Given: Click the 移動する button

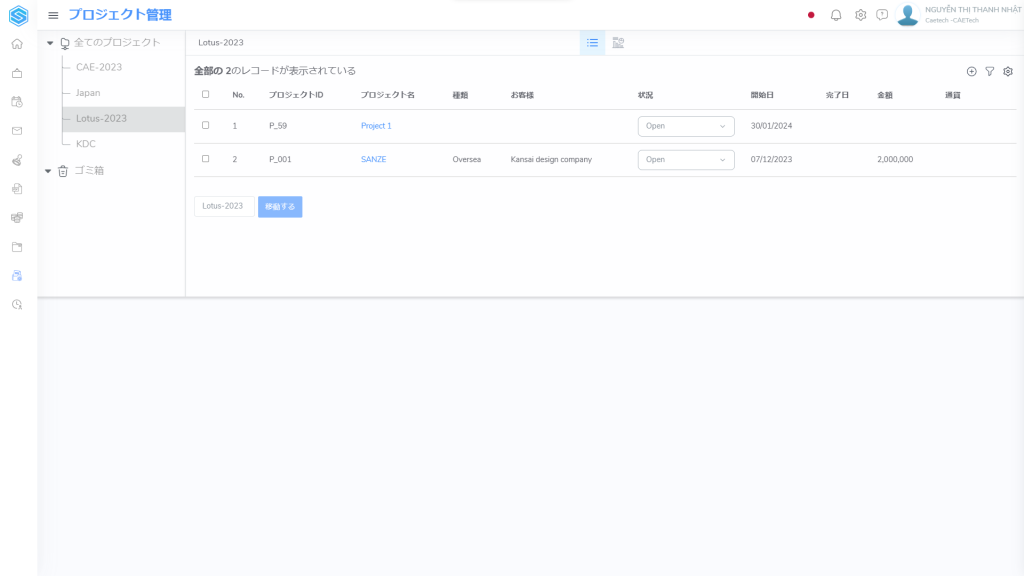Looking at the screenshot, I should click(x=280, y=206).
